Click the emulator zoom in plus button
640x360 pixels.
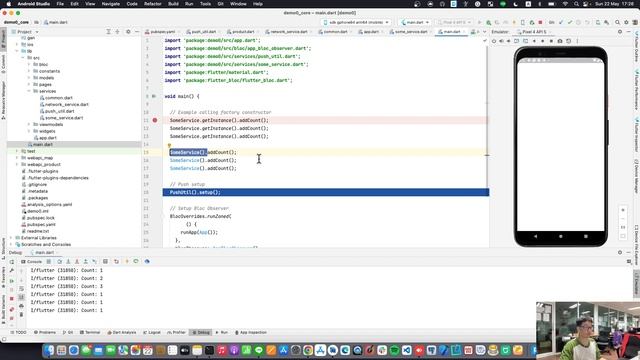(623, 210)
